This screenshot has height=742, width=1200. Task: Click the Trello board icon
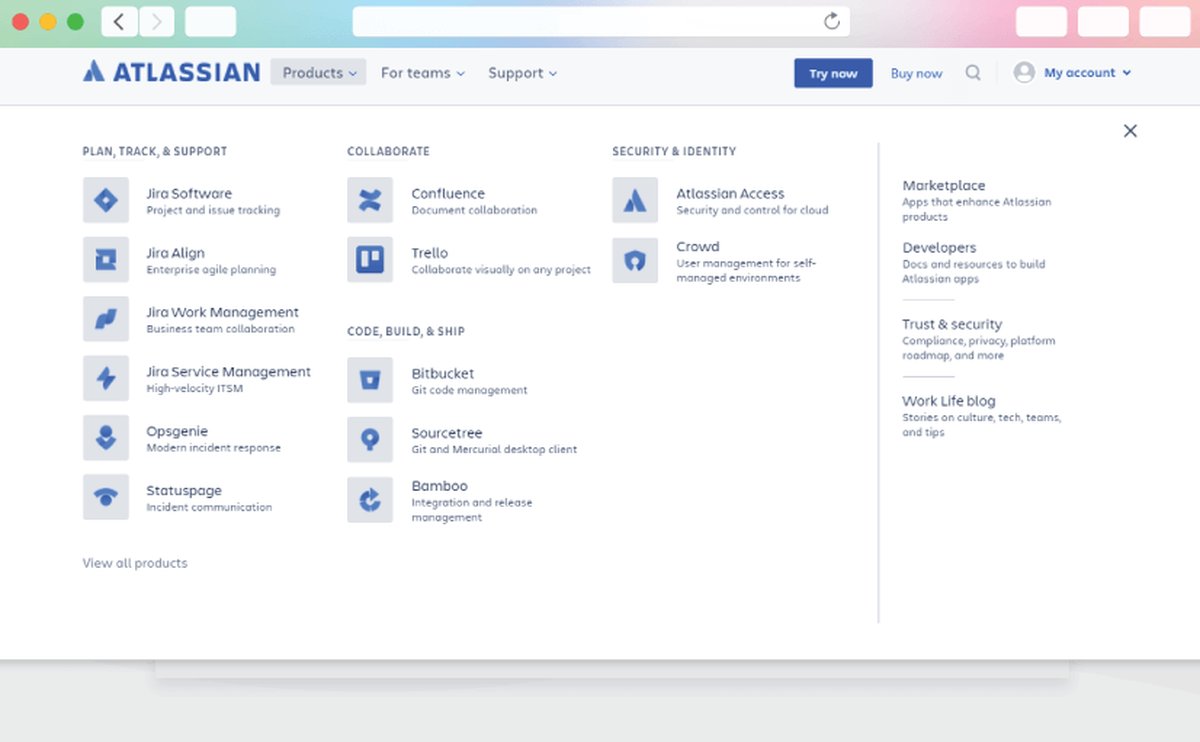370,260
